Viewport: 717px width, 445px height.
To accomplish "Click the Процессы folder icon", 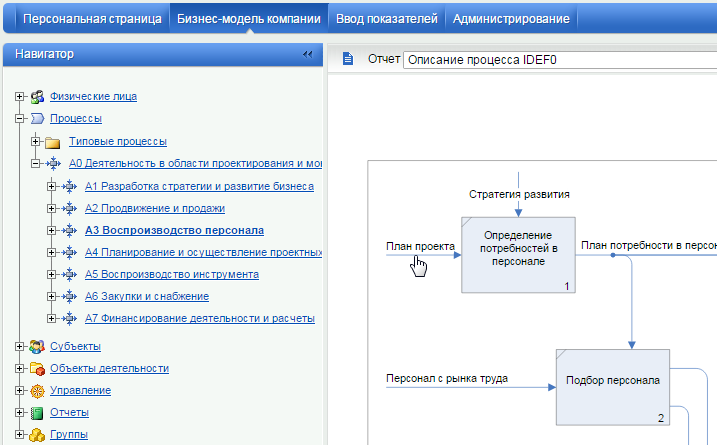I will click(37, 119).
